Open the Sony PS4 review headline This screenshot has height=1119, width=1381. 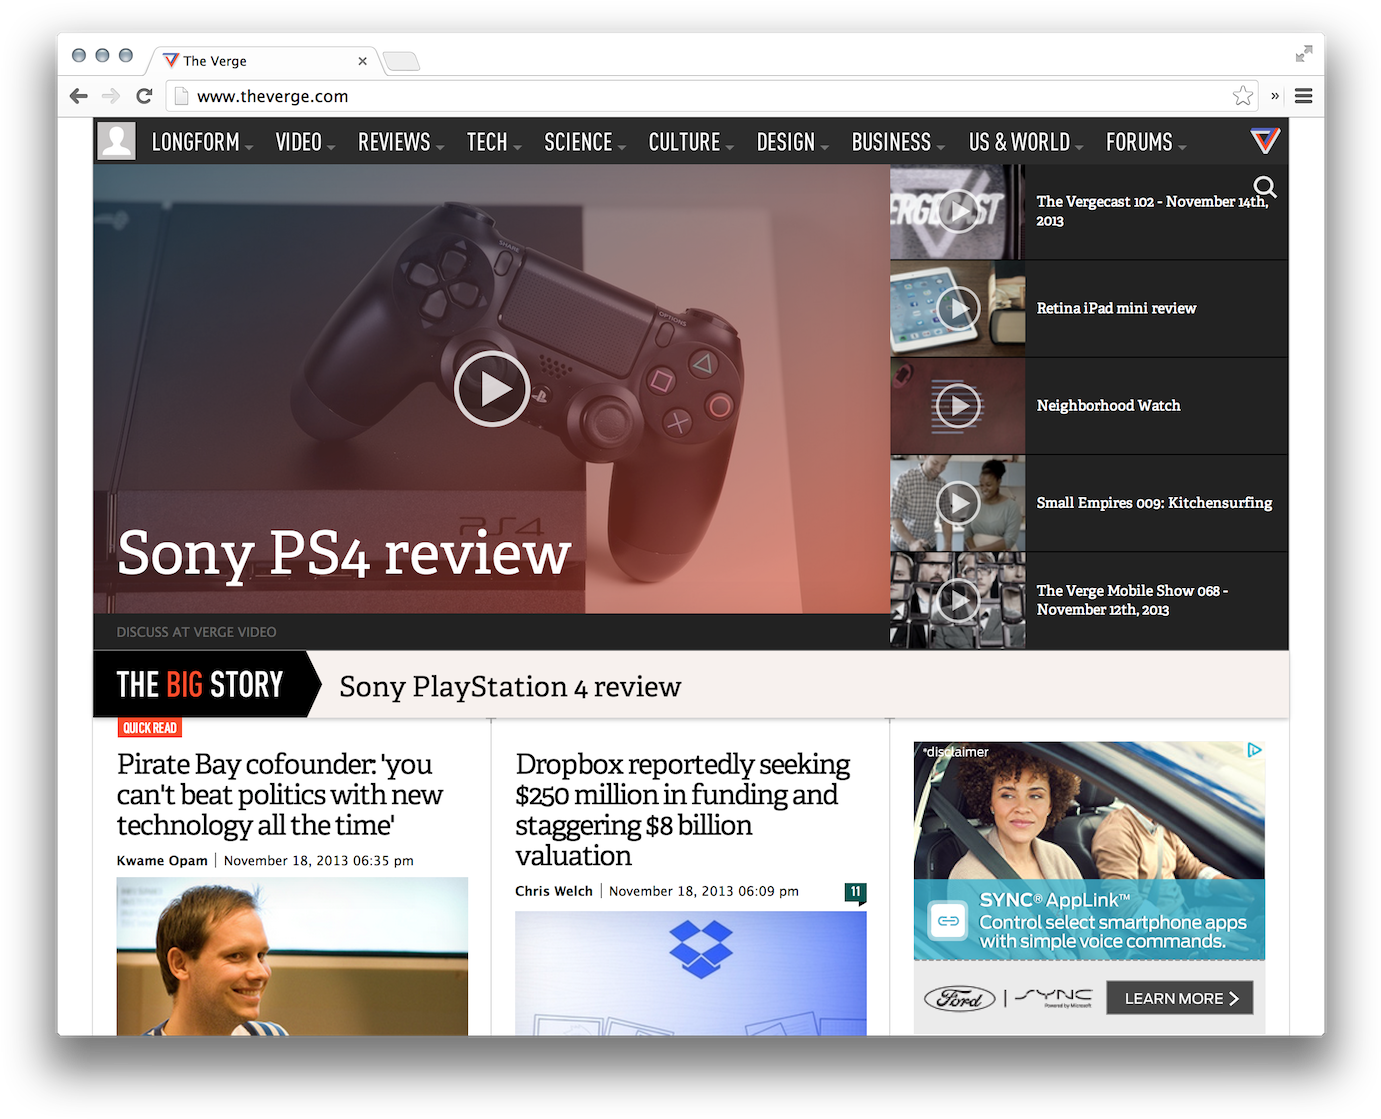pos(344,553)
